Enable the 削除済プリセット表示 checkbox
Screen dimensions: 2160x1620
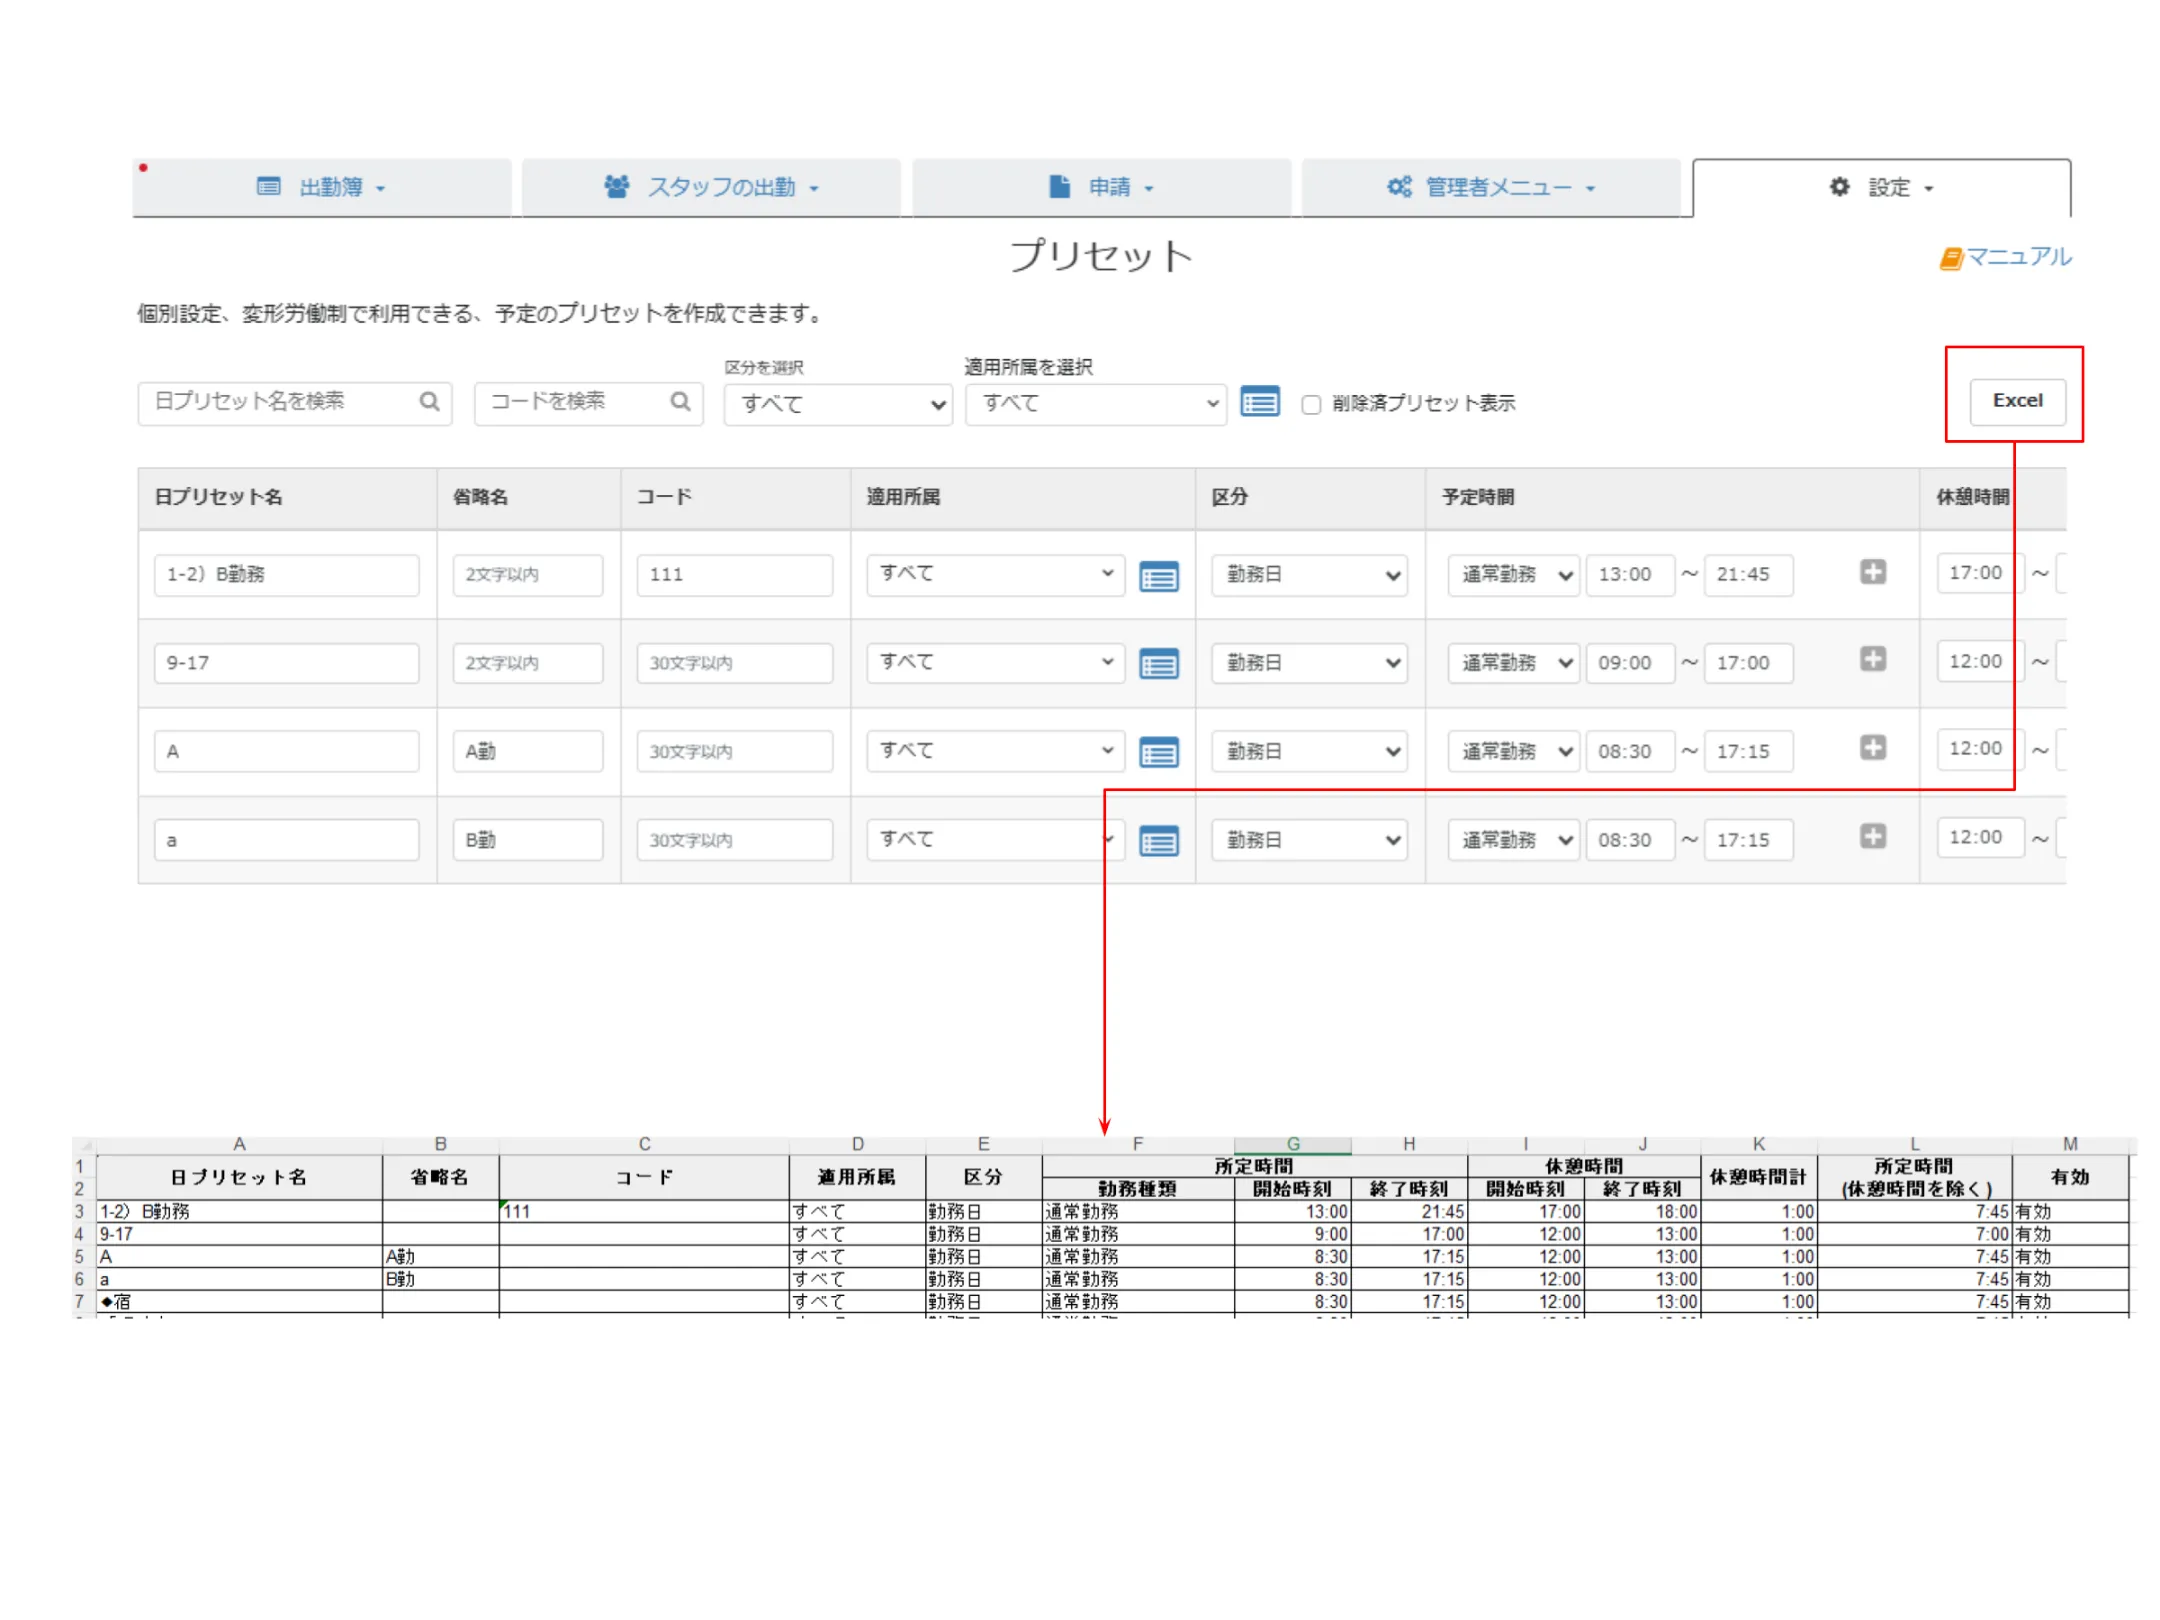(x=1310, y=404)
